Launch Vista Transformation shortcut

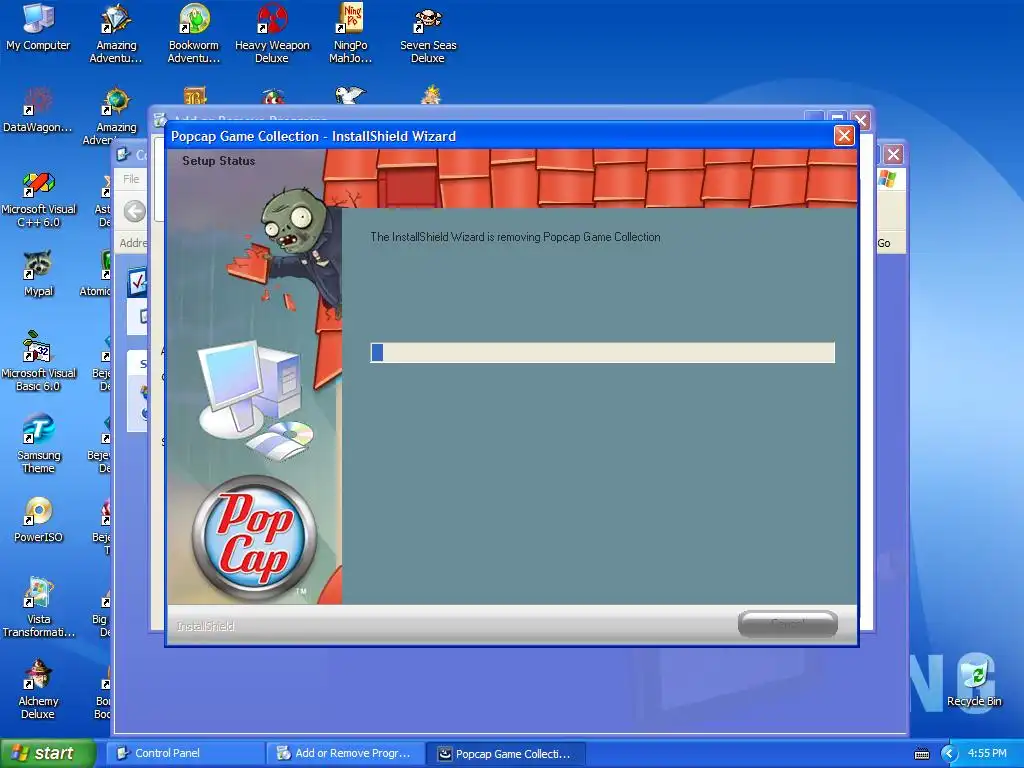tap(38, 609)
